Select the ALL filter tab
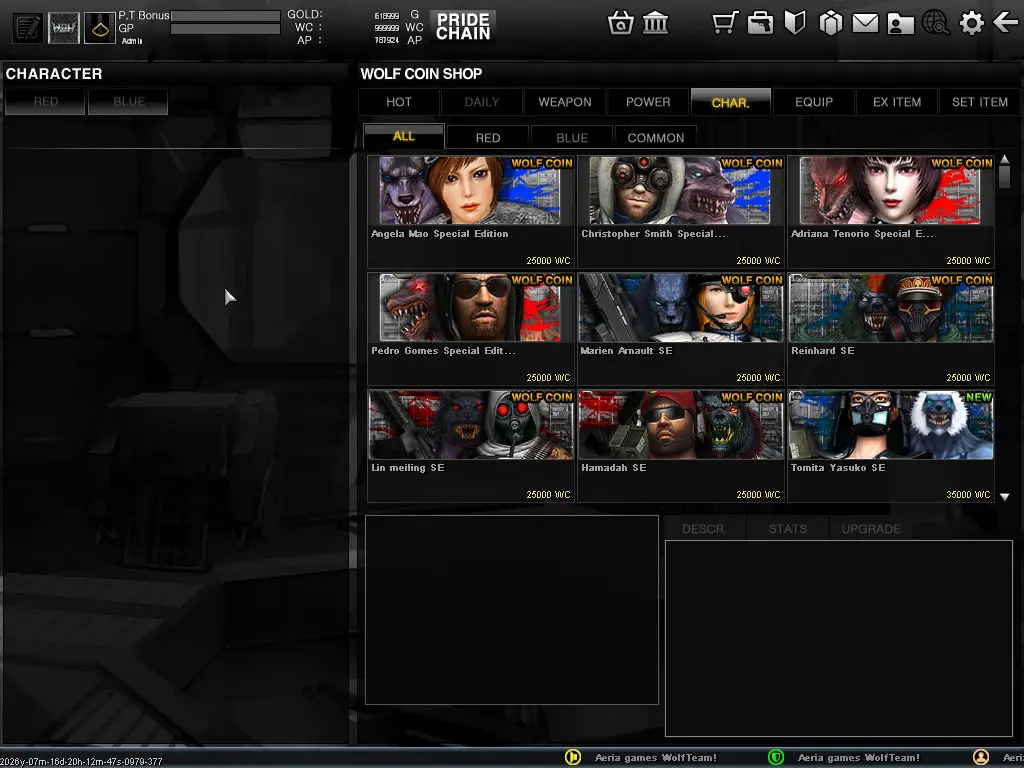The height and width of the screenshot is (768, 1024). coord(404,136)
